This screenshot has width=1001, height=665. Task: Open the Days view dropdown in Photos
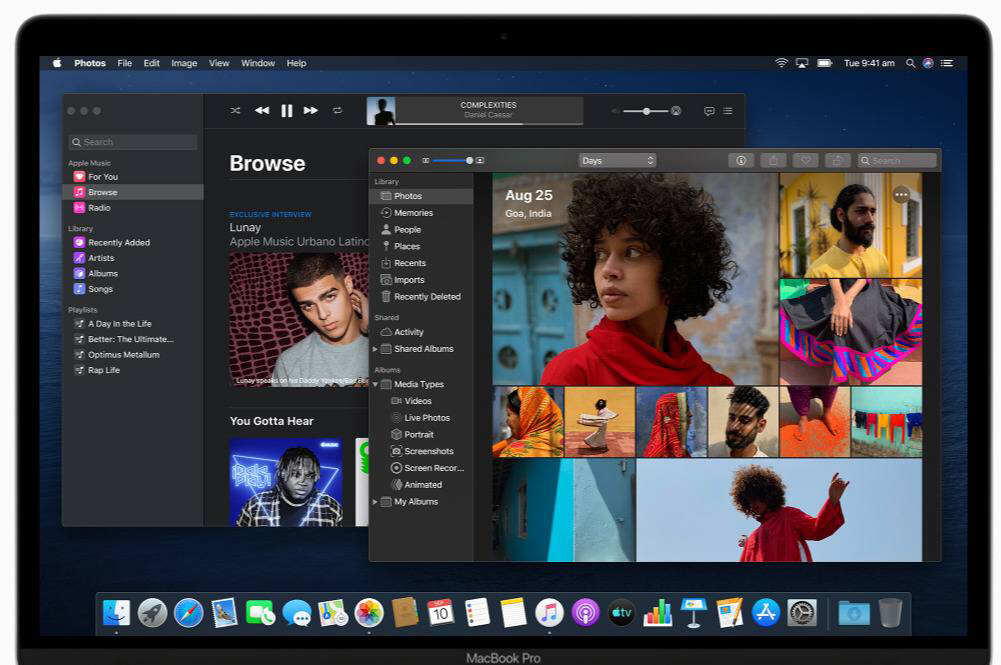point(618,161)
